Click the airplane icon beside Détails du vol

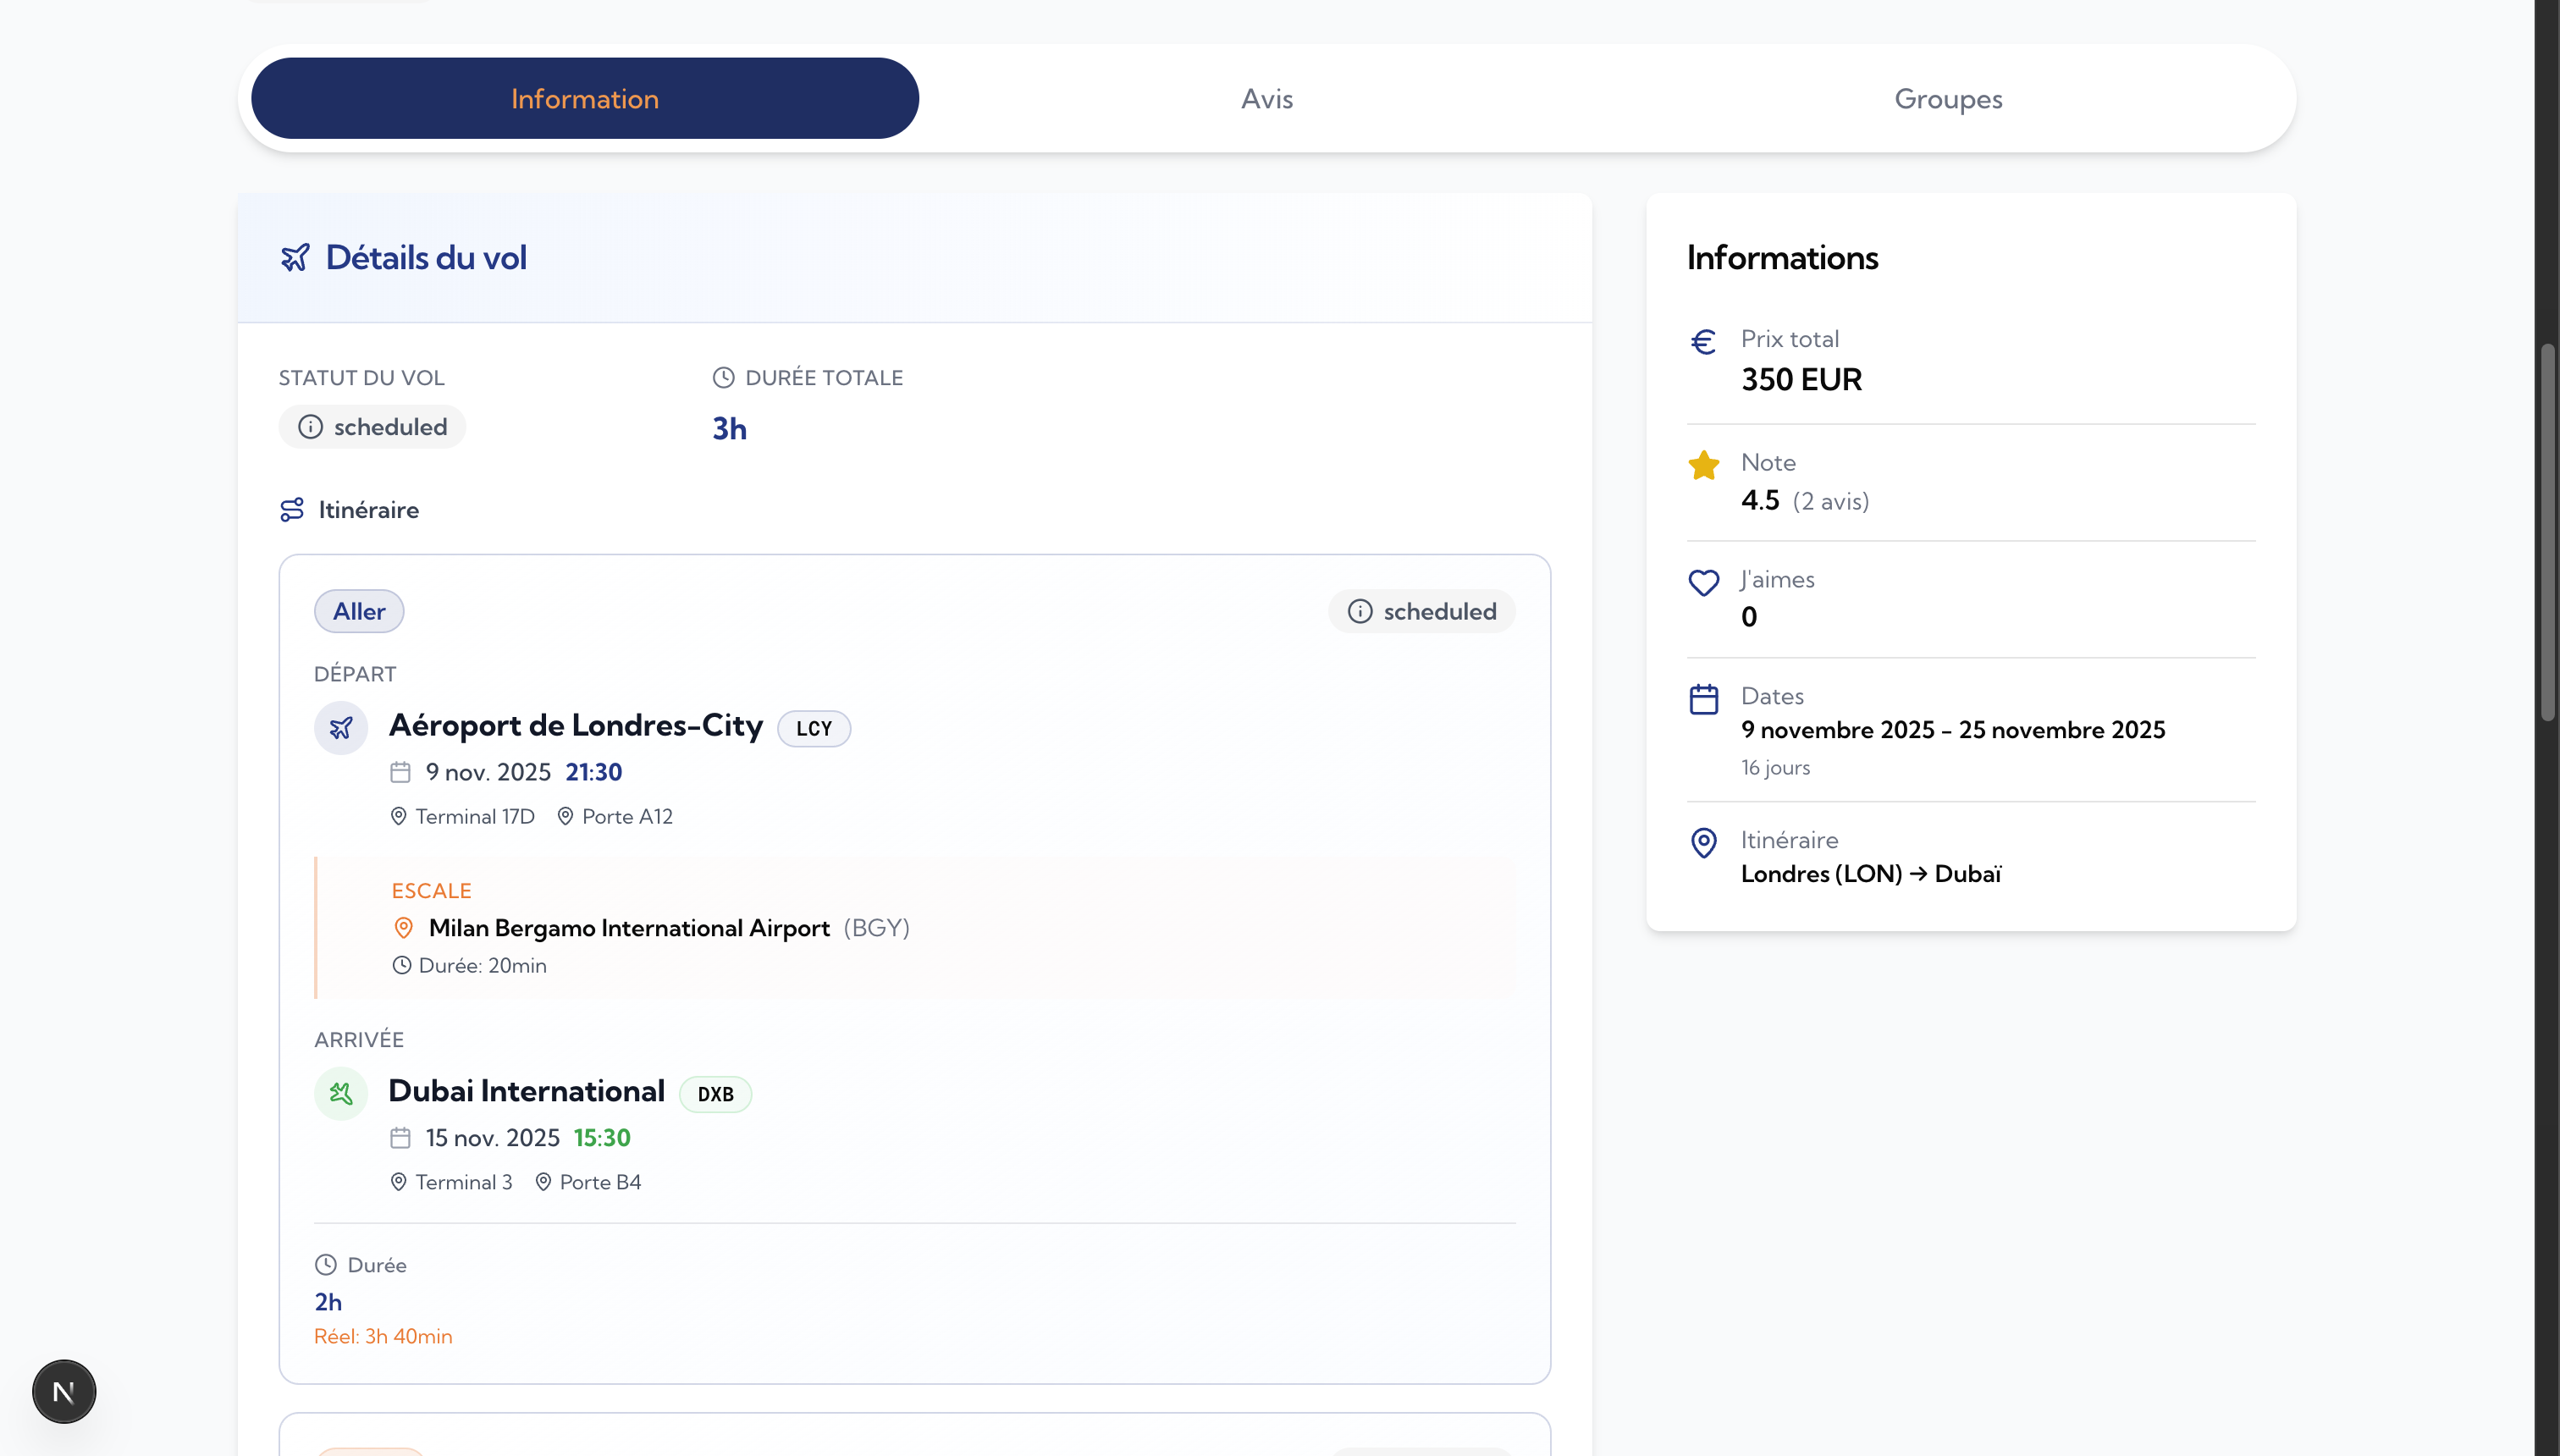[295, 258]
